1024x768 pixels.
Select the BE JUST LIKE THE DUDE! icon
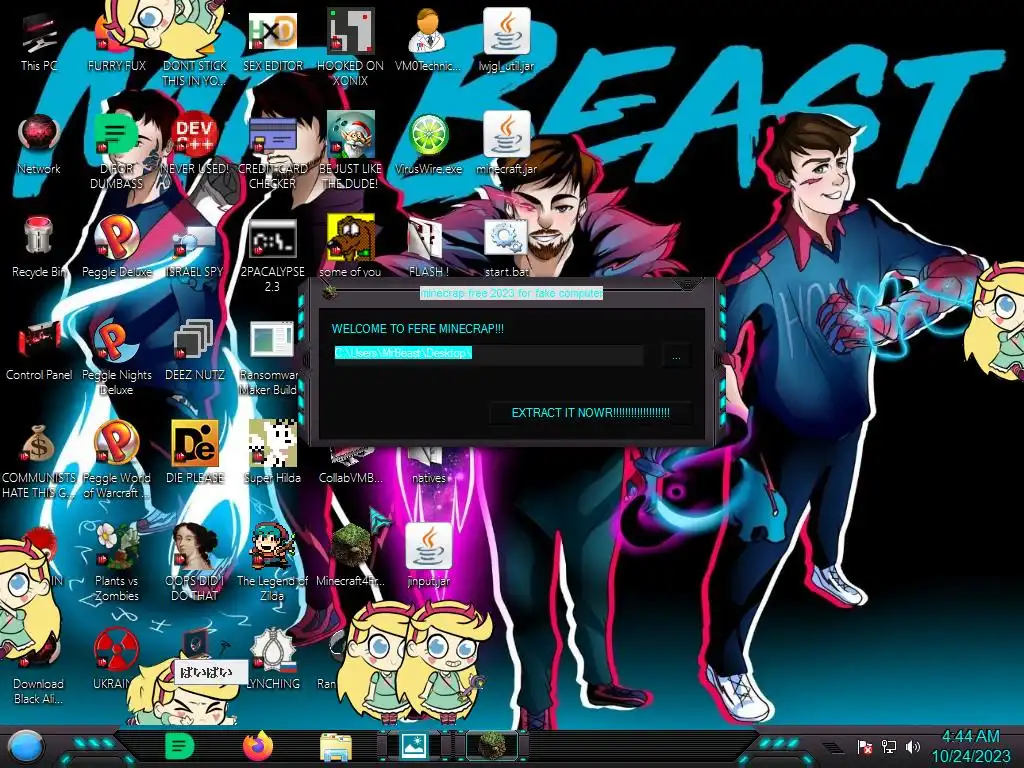click(x=350, y=152)
